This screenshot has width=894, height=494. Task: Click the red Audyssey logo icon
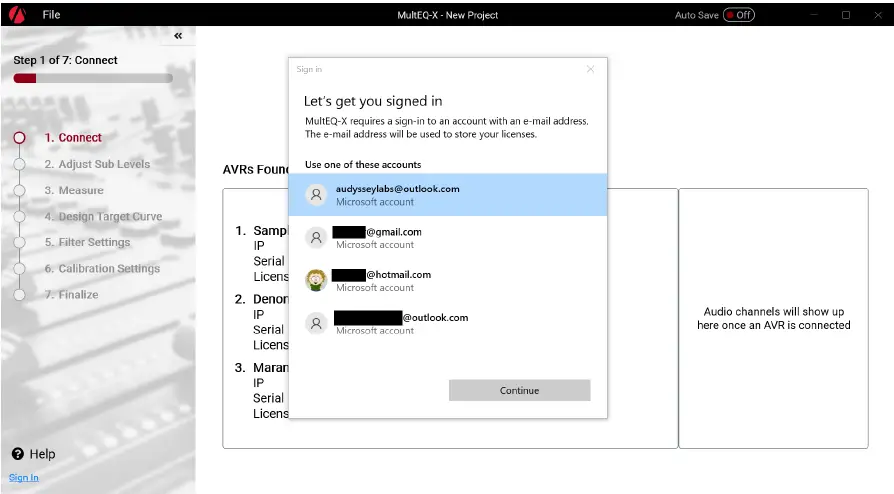click(x=17, y=14)
